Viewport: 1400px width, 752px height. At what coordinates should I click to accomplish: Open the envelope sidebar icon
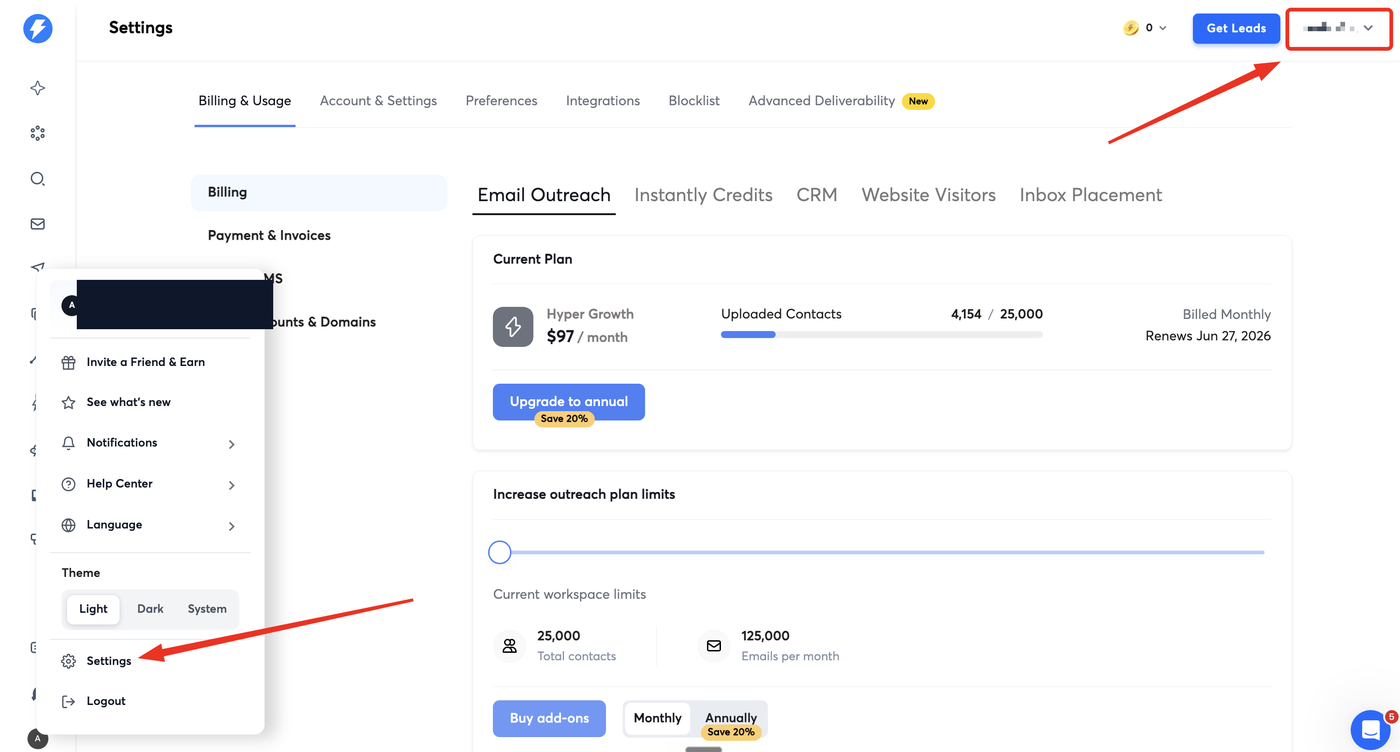(38, 224)
